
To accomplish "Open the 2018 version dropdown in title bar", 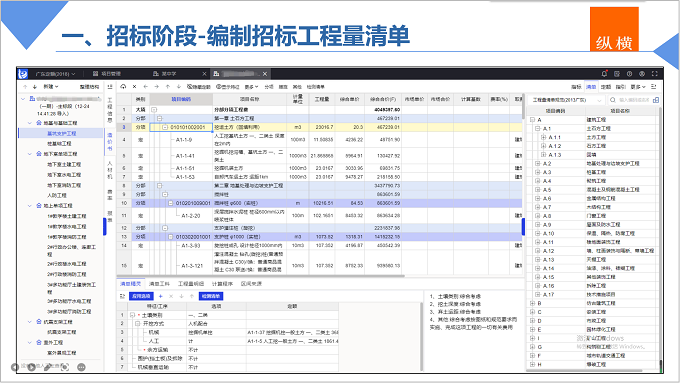I will pyautogui.click(x=55, y=74).
